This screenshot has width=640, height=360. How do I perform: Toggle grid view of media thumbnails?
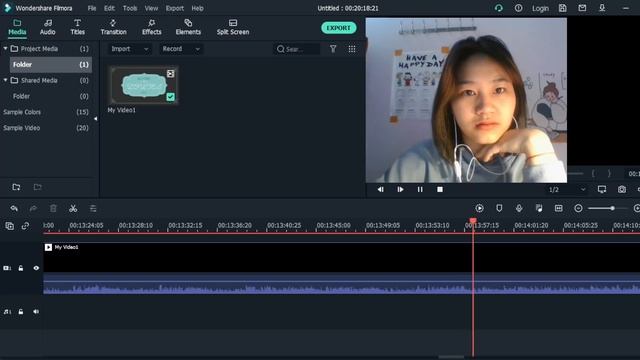(352, 49)
